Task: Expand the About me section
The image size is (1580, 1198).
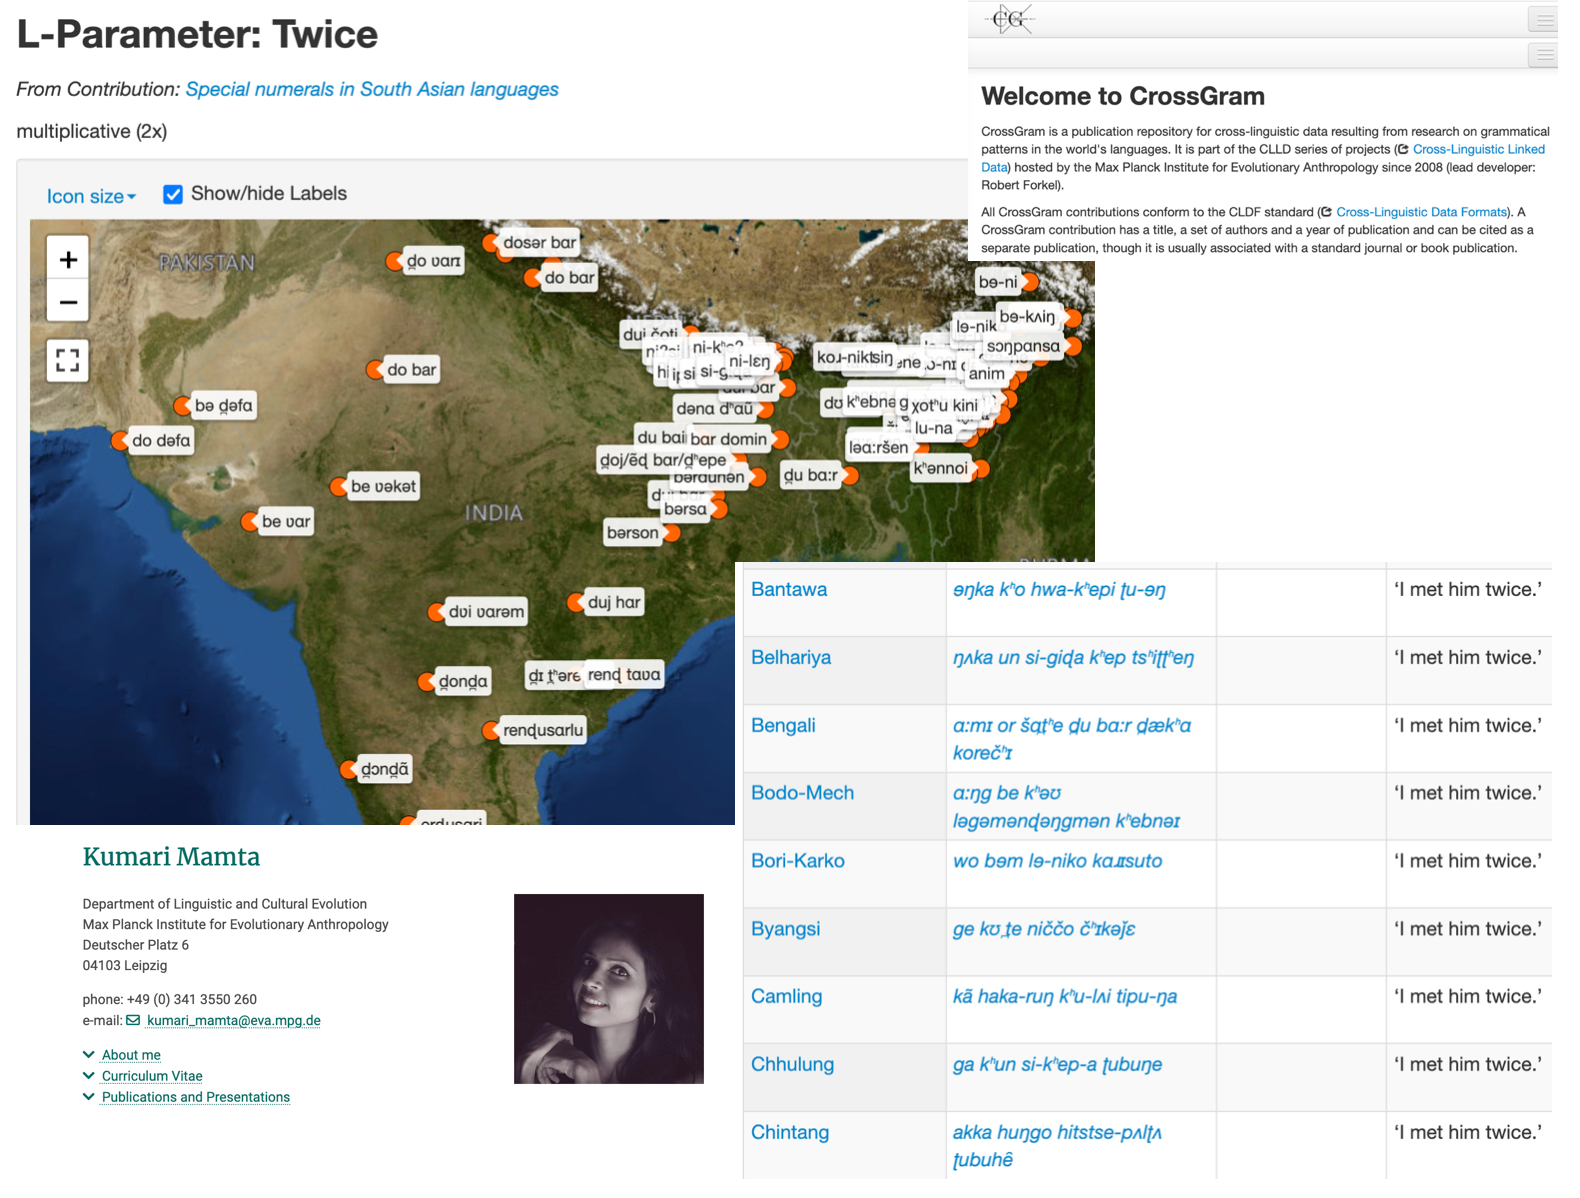Action: pyautogui.click(x=131, y=1055)
